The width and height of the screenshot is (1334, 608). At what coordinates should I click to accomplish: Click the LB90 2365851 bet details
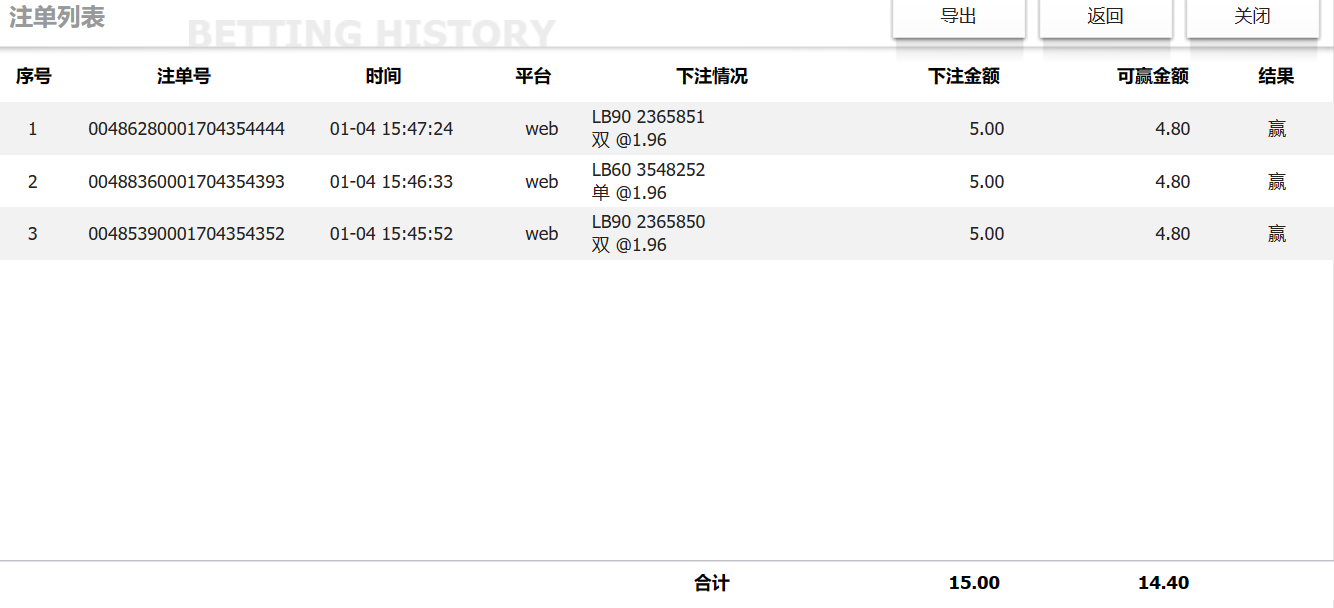pyautogui.click(x=648, y=117)
